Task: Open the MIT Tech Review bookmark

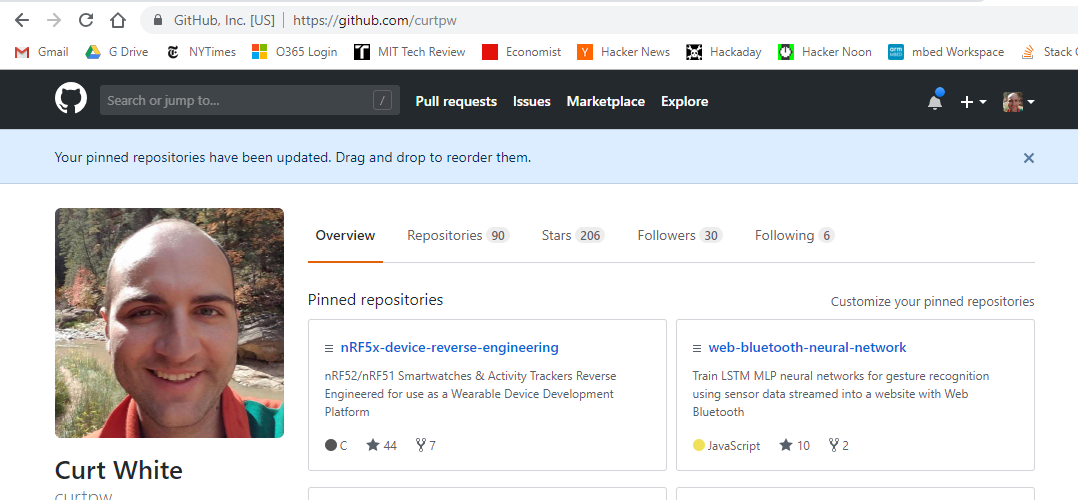Action: [x=410, y=52]
